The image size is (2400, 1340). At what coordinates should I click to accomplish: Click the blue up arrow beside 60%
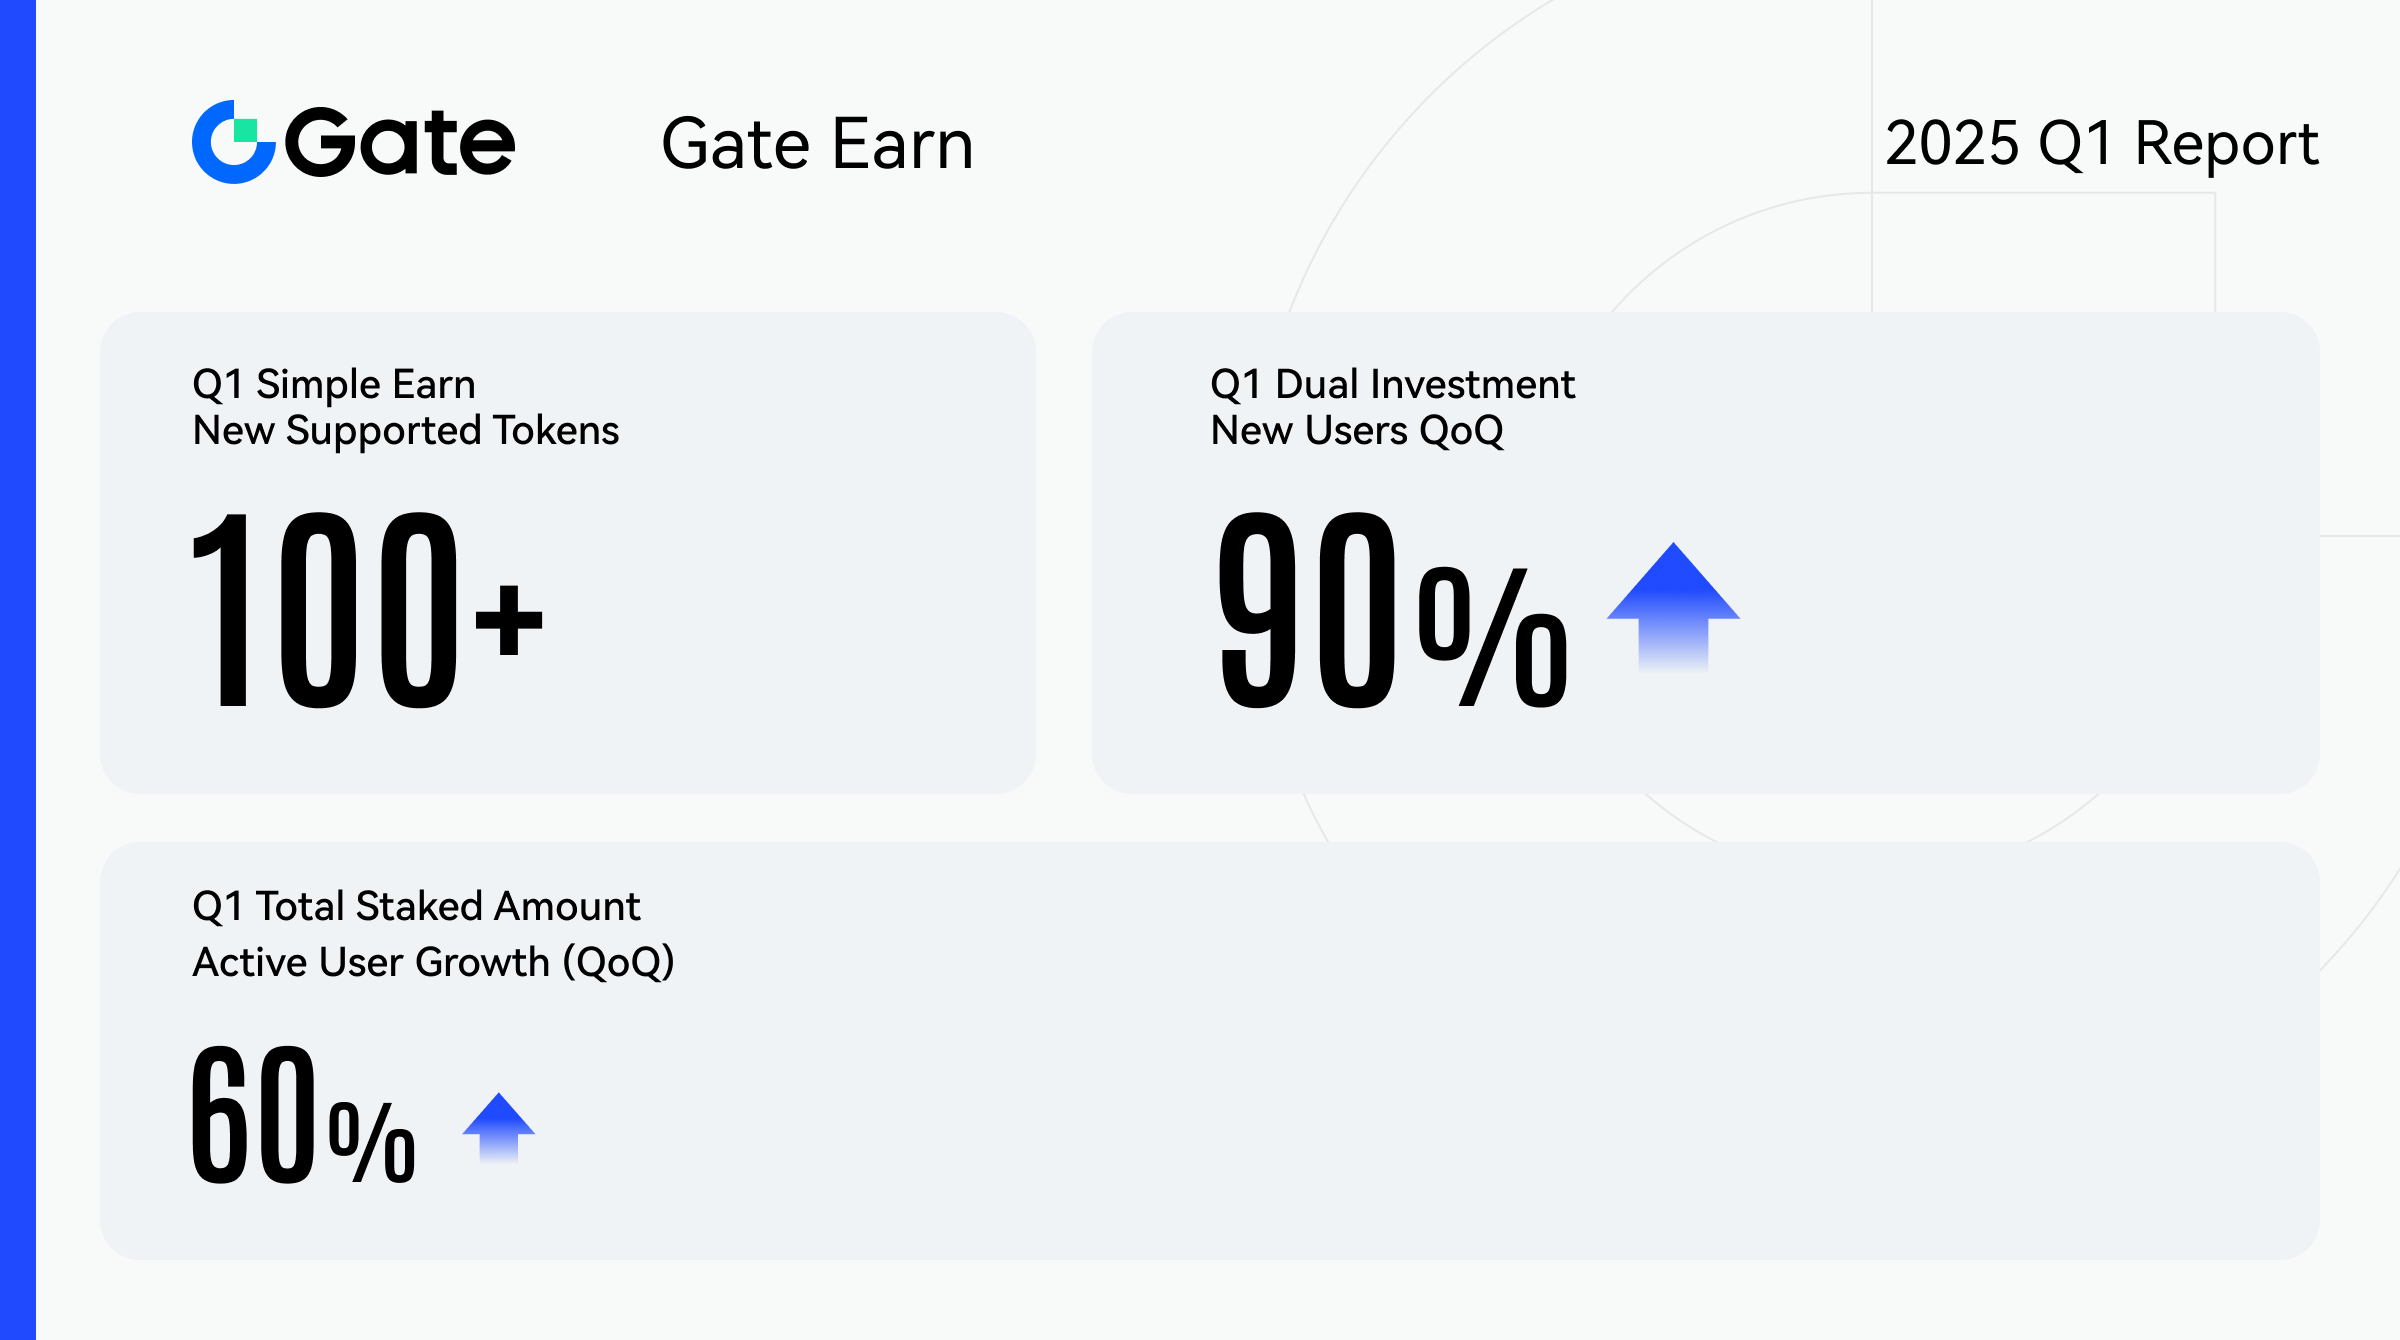[x=498, y=1126]
